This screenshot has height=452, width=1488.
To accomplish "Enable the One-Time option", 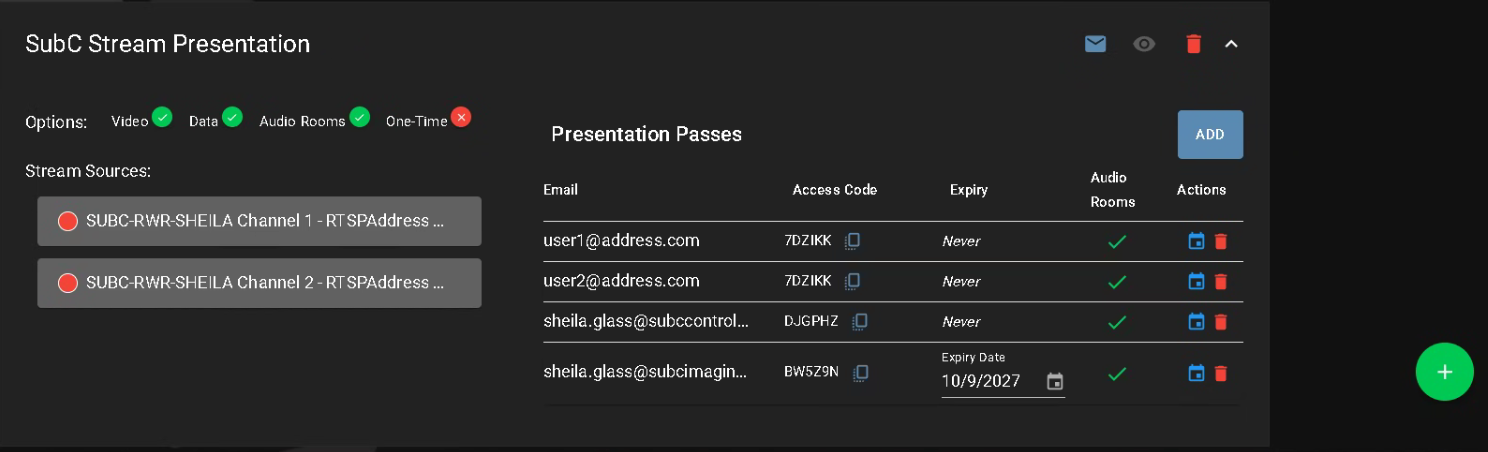I will click(x=460, y=117).
